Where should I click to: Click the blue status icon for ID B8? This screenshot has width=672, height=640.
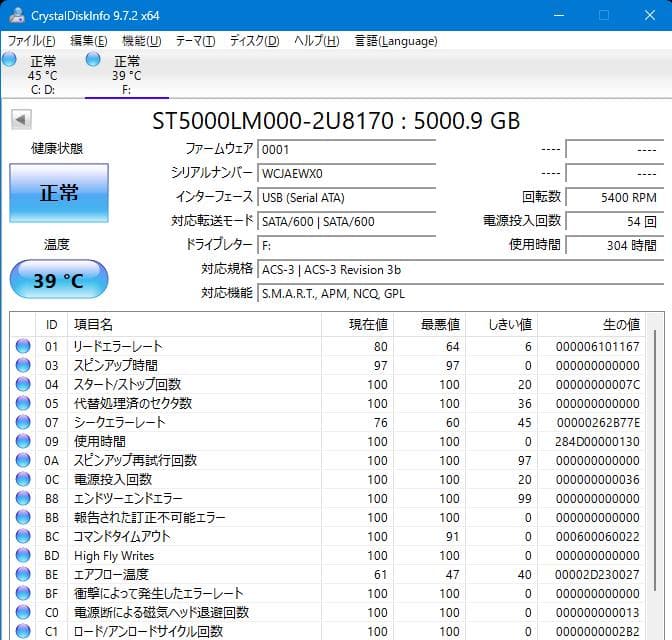(x=23, y=498)
